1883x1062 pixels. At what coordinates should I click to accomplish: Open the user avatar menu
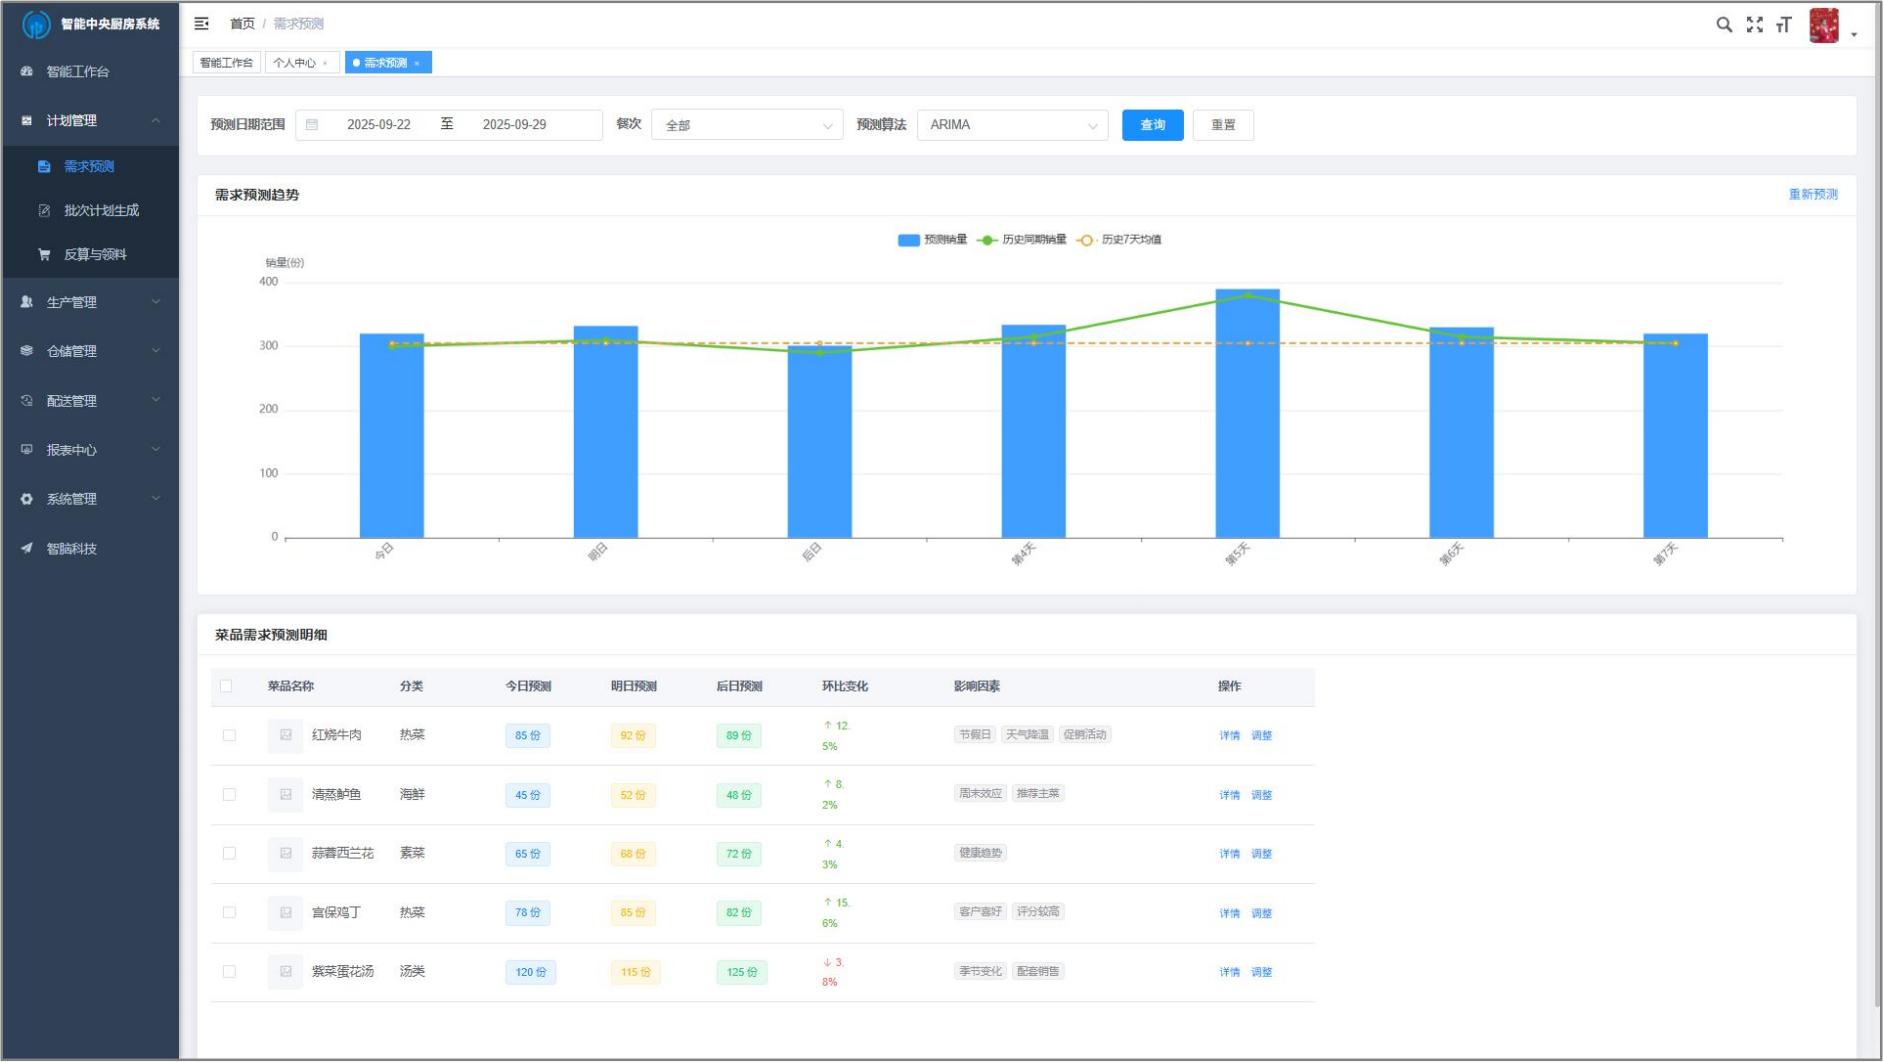[x=1825, y=26]
